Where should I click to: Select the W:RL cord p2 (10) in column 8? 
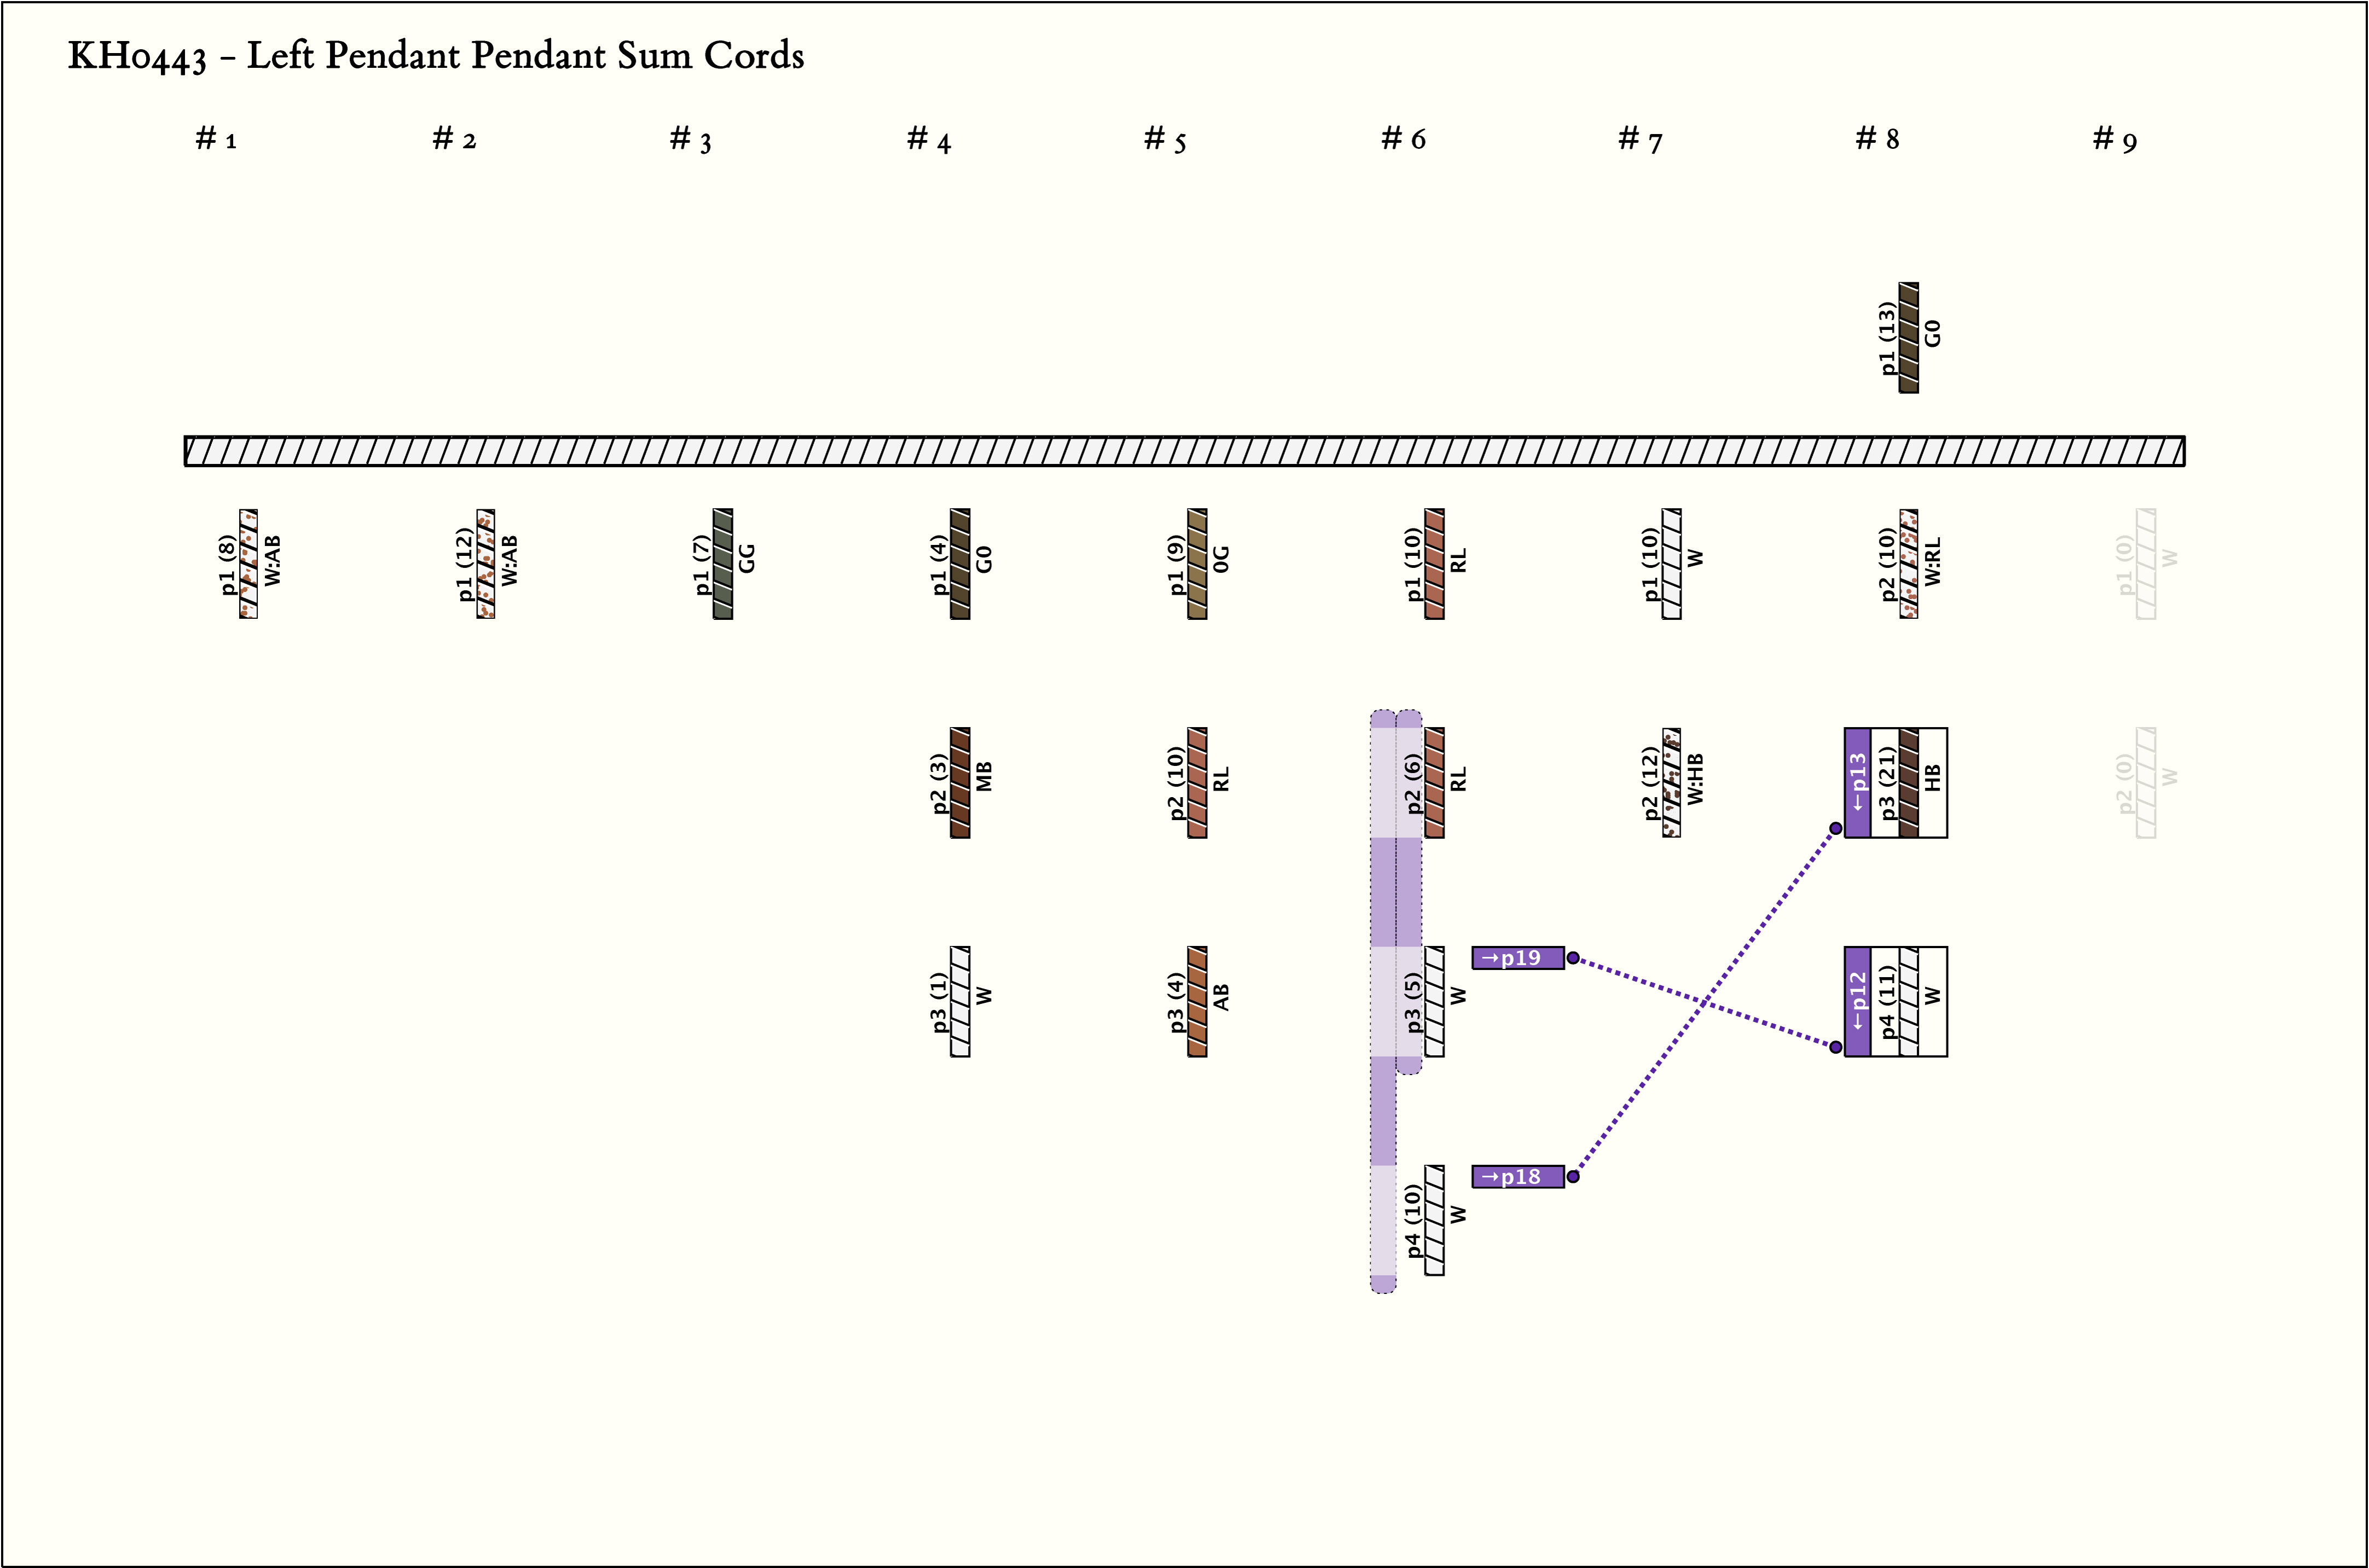[1908, 564]
